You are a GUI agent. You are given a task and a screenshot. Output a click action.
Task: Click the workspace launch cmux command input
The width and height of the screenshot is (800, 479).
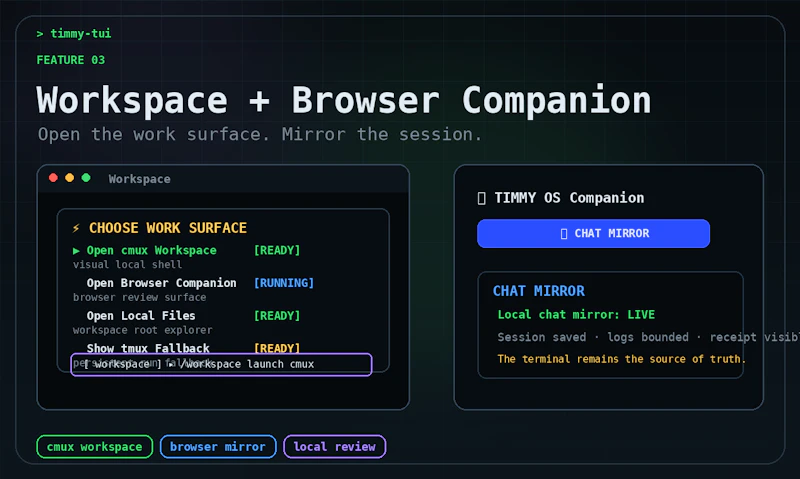click(221, 364)
